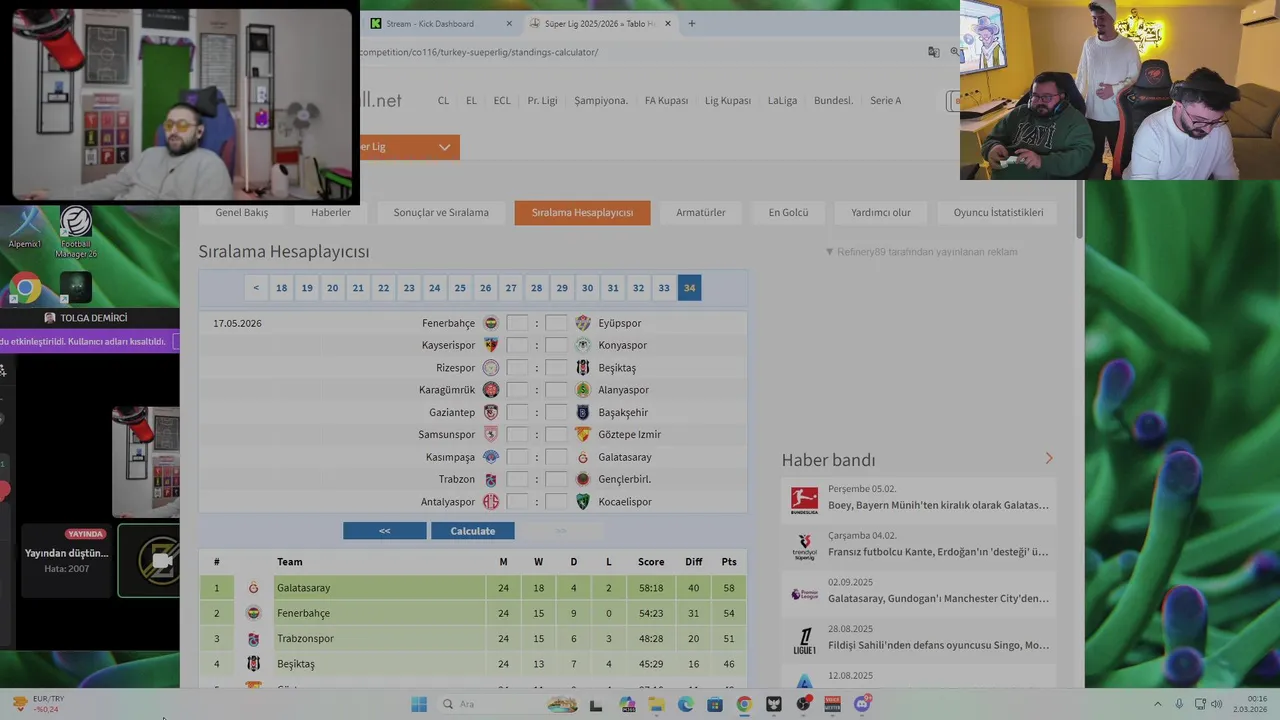Open Microsoft Edge from the taskbar
Screen dimensions: 1280x720
(x=686, y=704)
